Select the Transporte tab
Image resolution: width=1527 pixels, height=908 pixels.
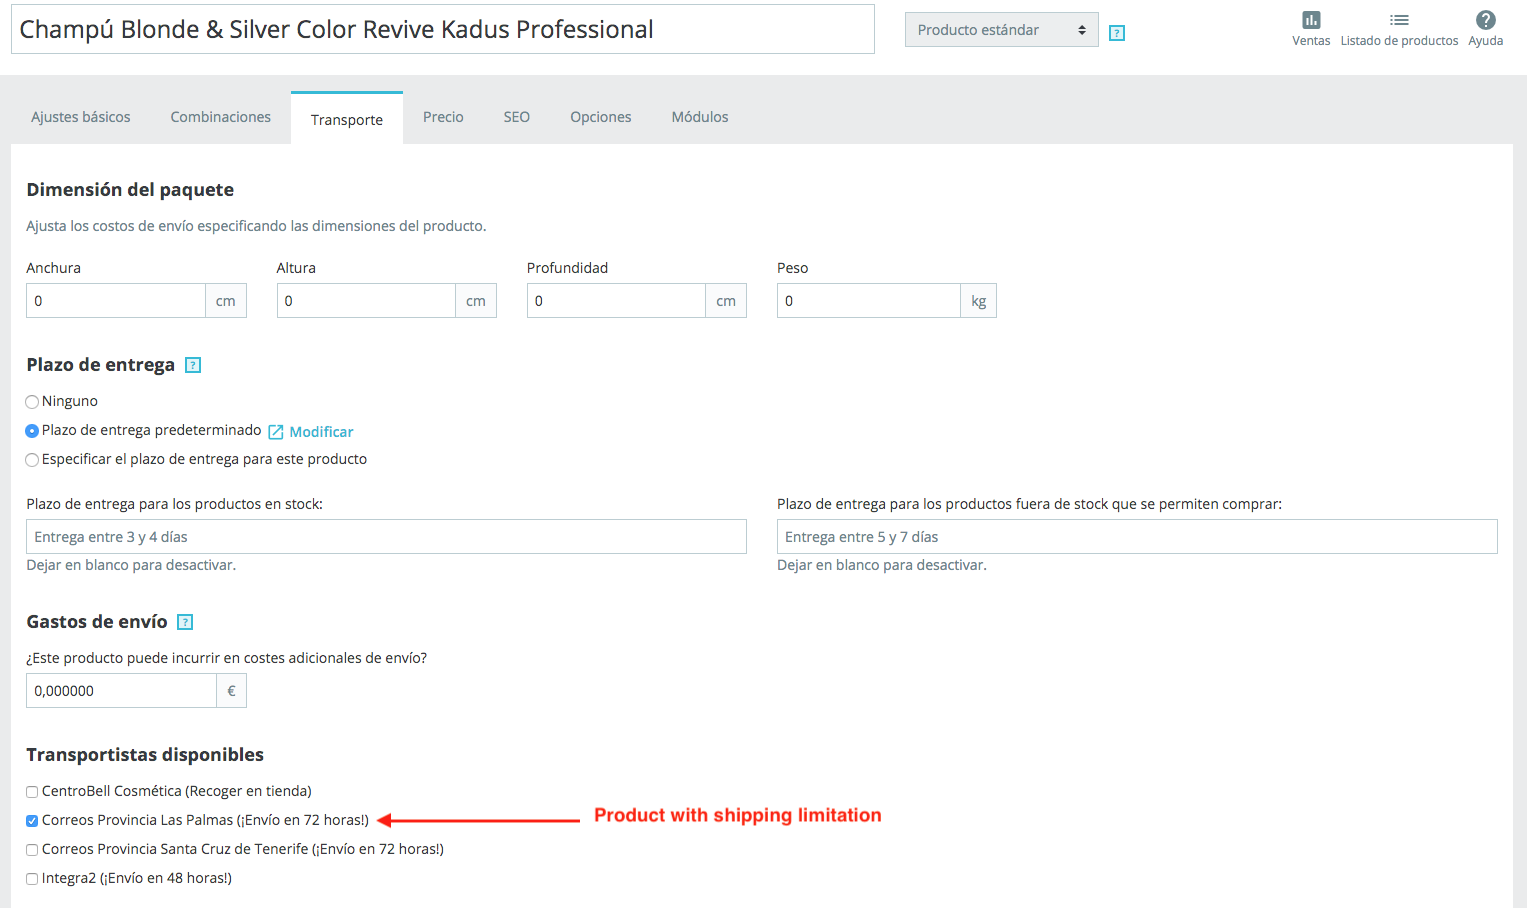click(x=347, y=119)
